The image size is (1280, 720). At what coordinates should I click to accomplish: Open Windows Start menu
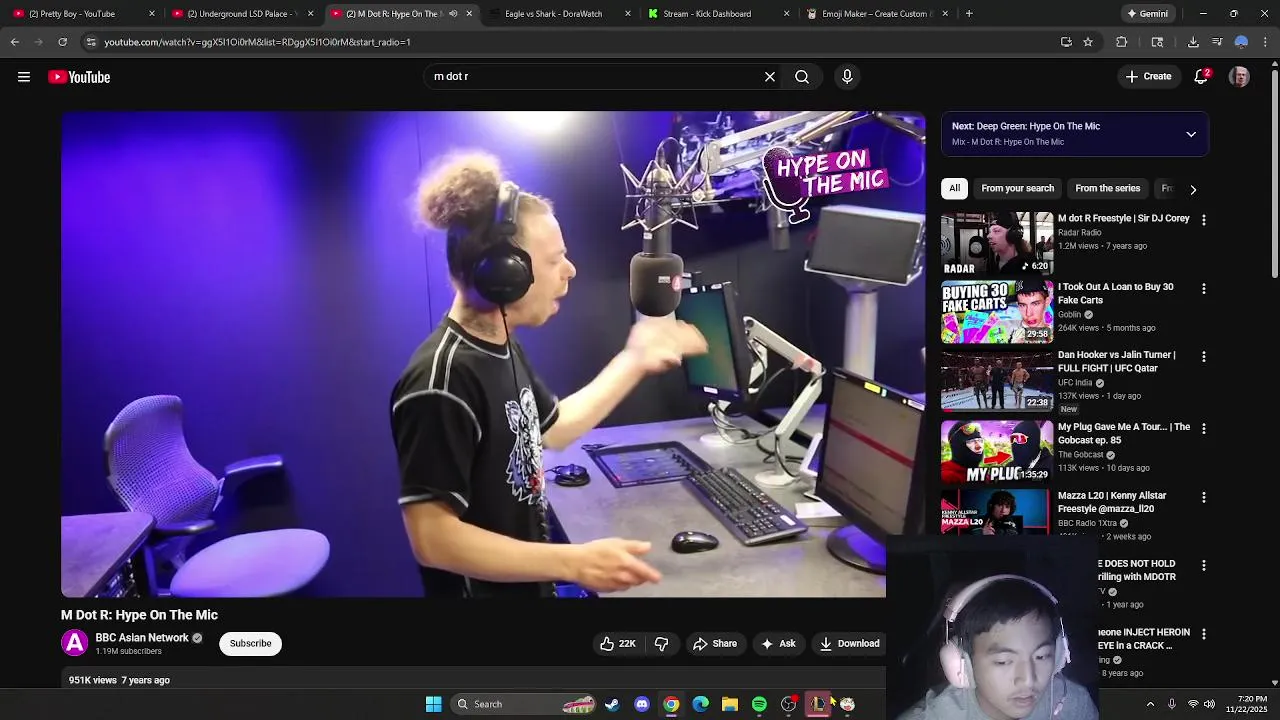click(x=433, y=704)
